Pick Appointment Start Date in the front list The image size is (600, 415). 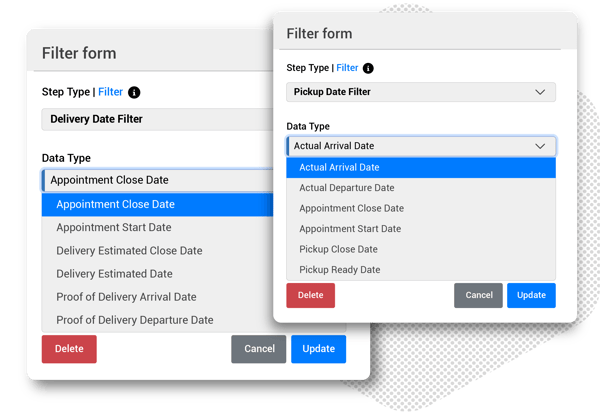pyautogui.click(x=350, y=229)
